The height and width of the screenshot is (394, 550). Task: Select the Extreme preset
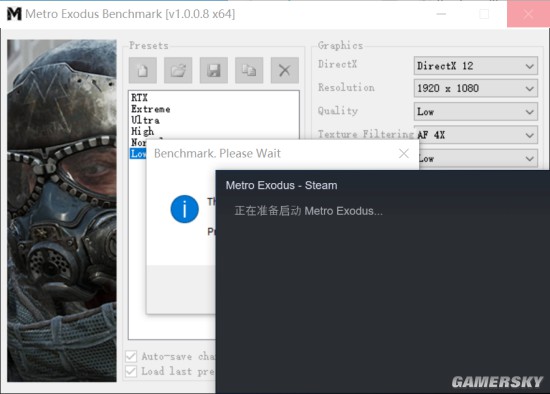151,109
